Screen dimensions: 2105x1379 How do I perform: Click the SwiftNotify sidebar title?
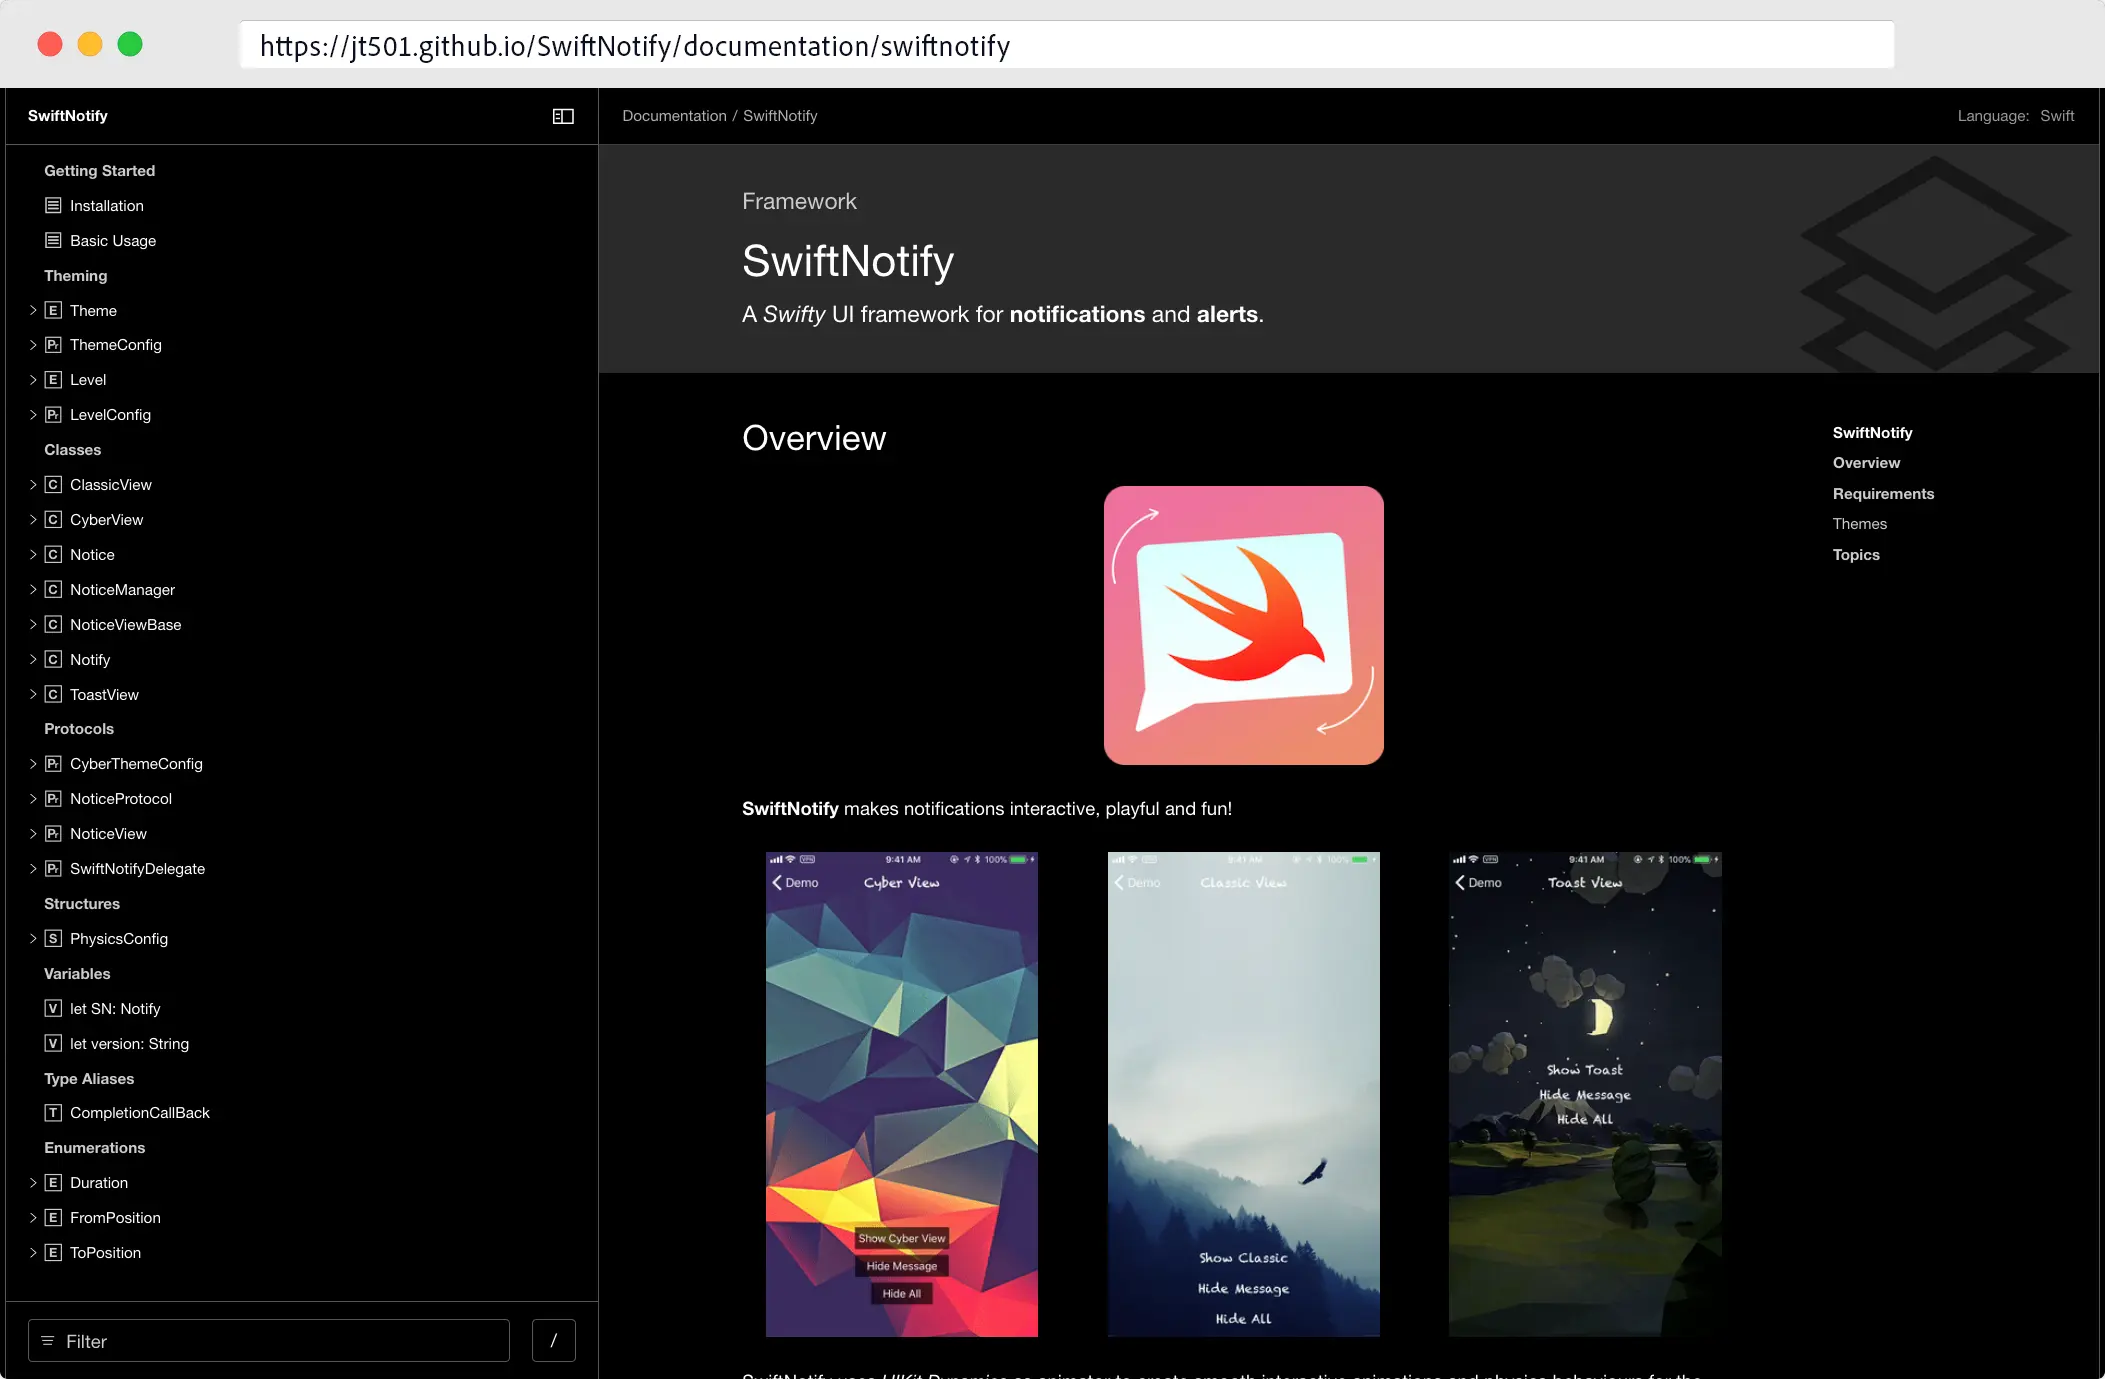point(68,116)
